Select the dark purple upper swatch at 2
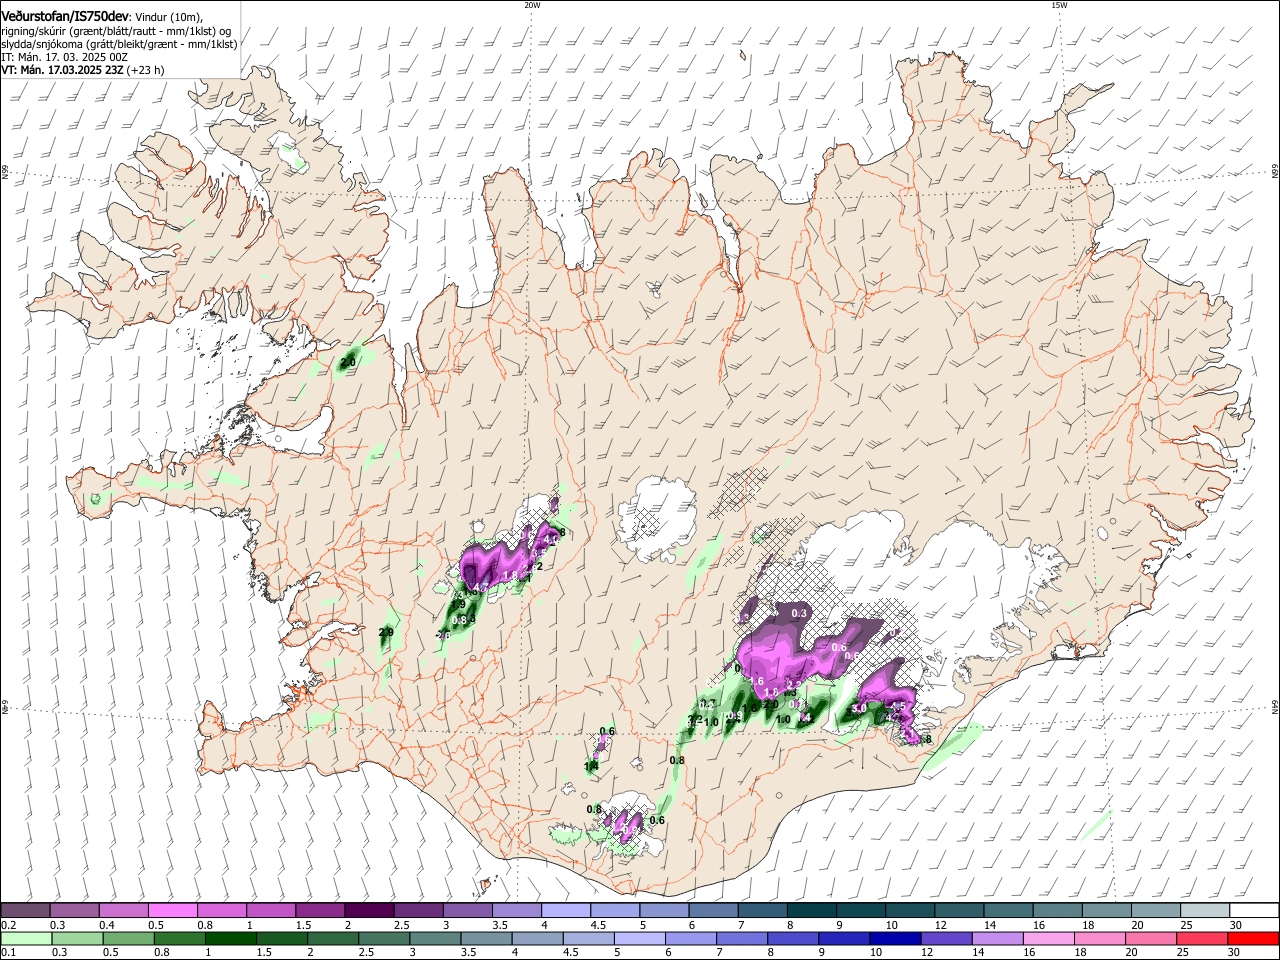 [x=368, y=910]
